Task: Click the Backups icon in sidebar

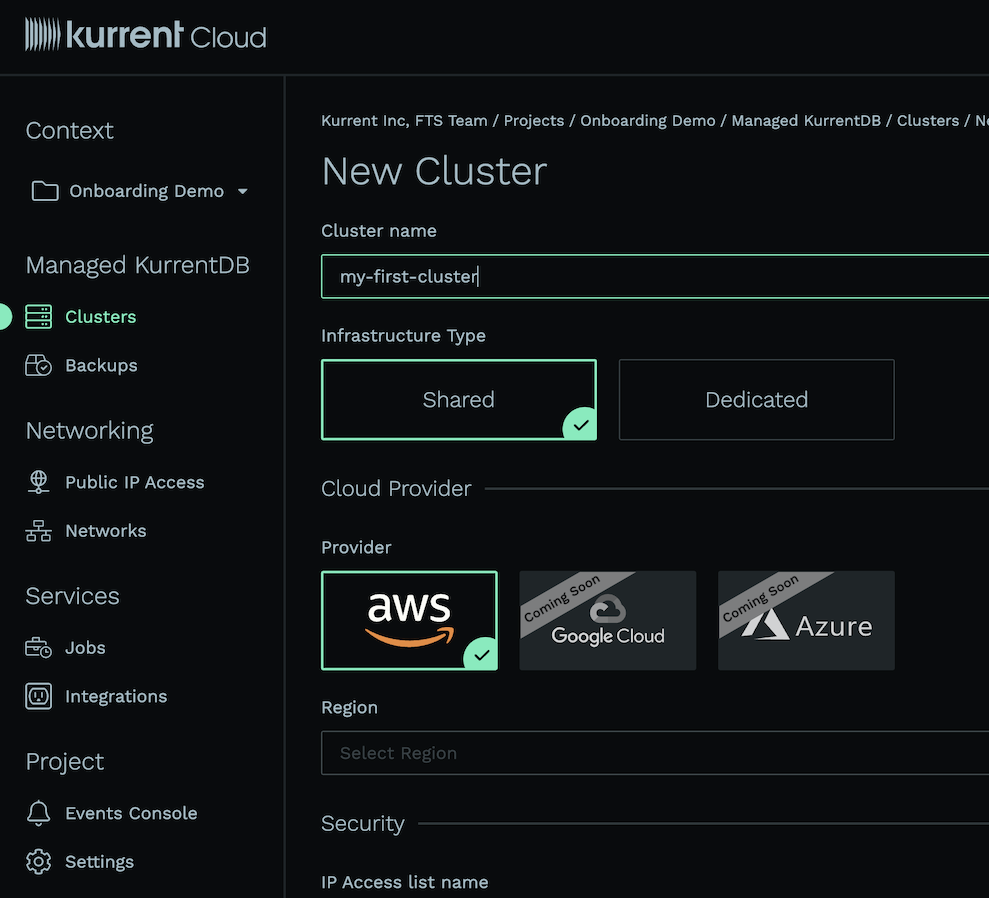Action: coord(38,365)
